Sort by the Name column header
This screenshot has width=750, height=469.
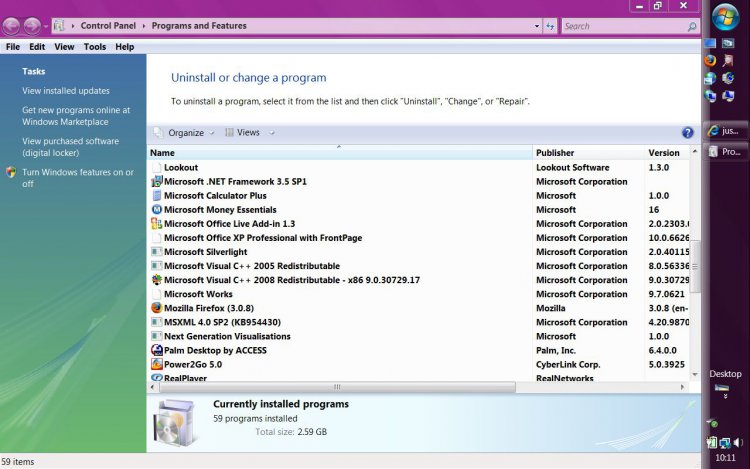(340, 153)
